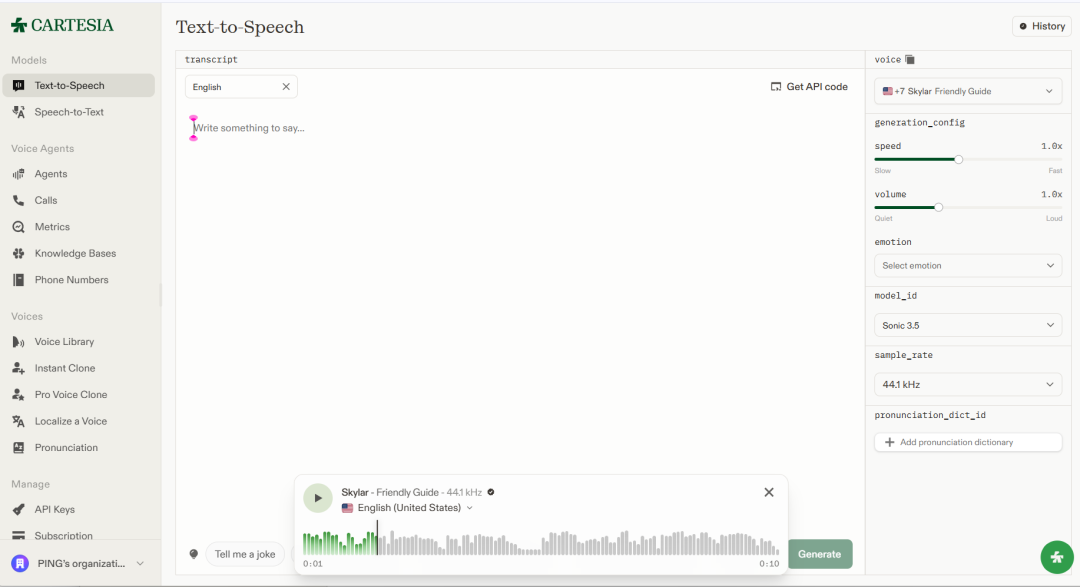1080x587 pixels.
Task: Click the speed slider handle
Action: pos(958,159)
